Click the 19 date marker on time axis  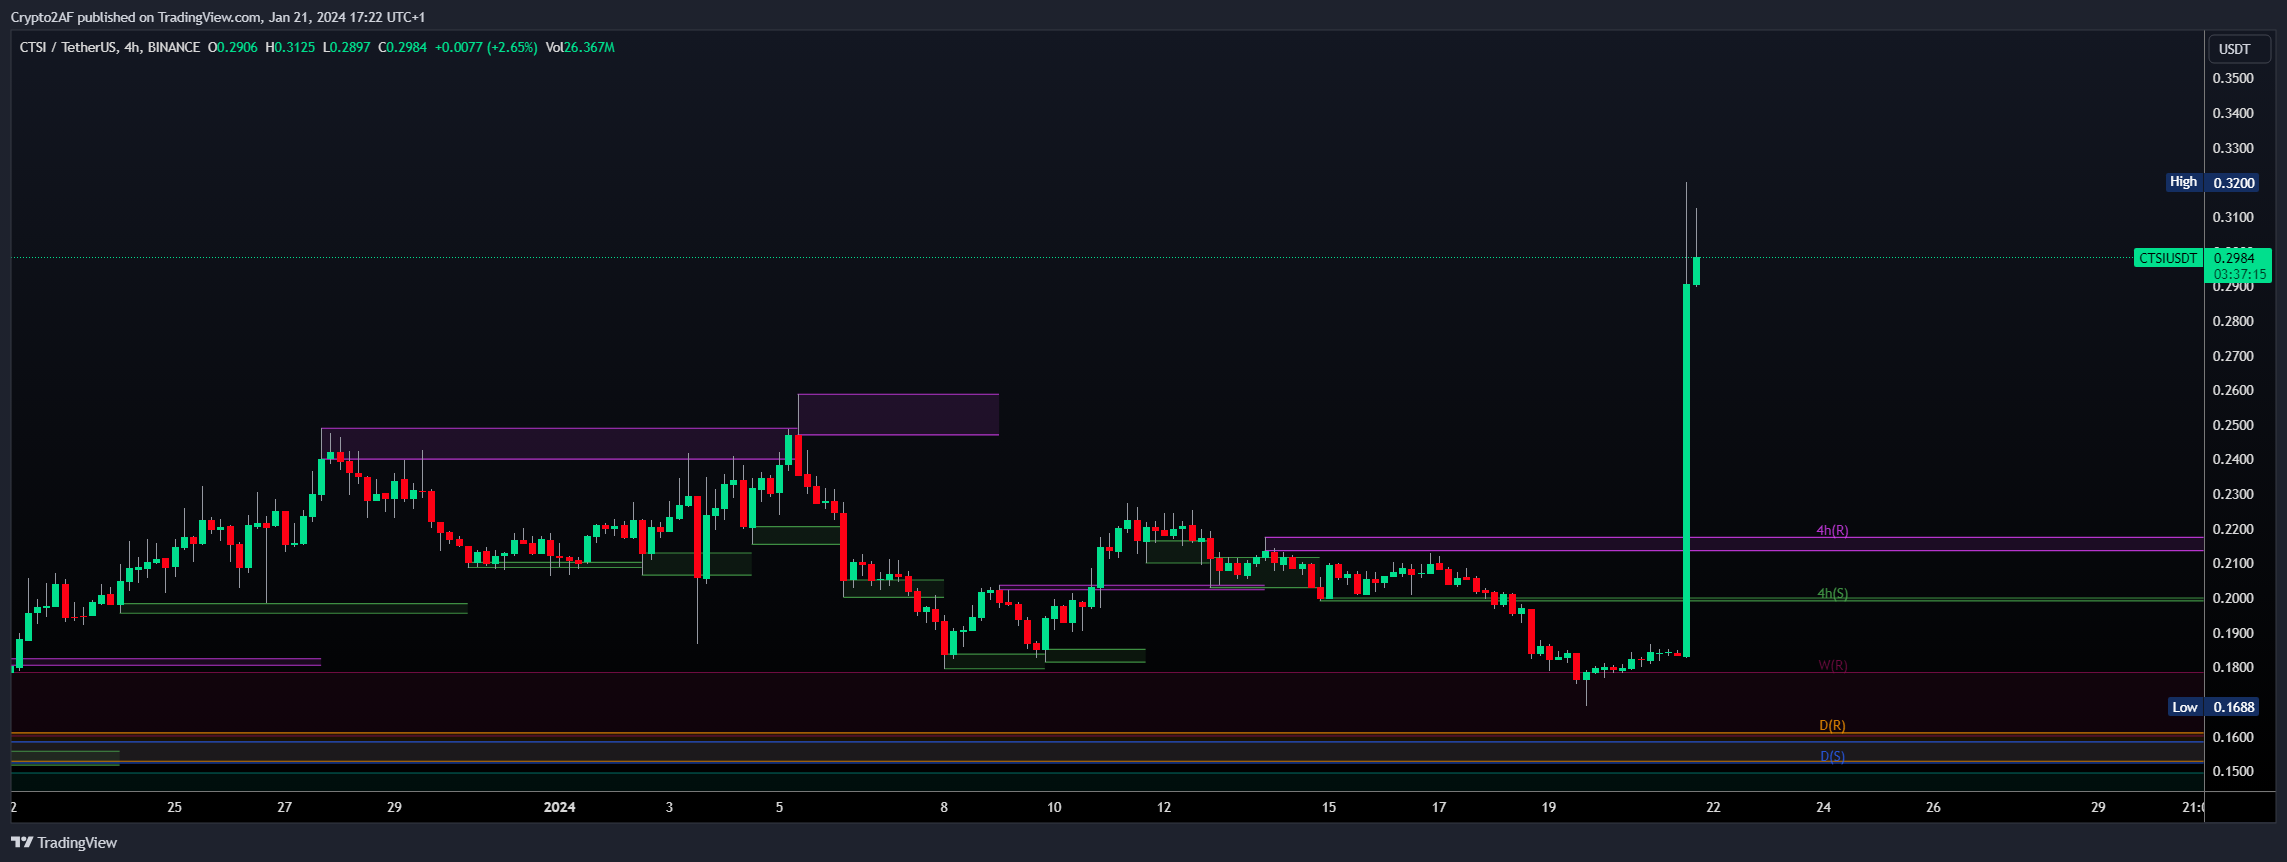click(1549, 807)
